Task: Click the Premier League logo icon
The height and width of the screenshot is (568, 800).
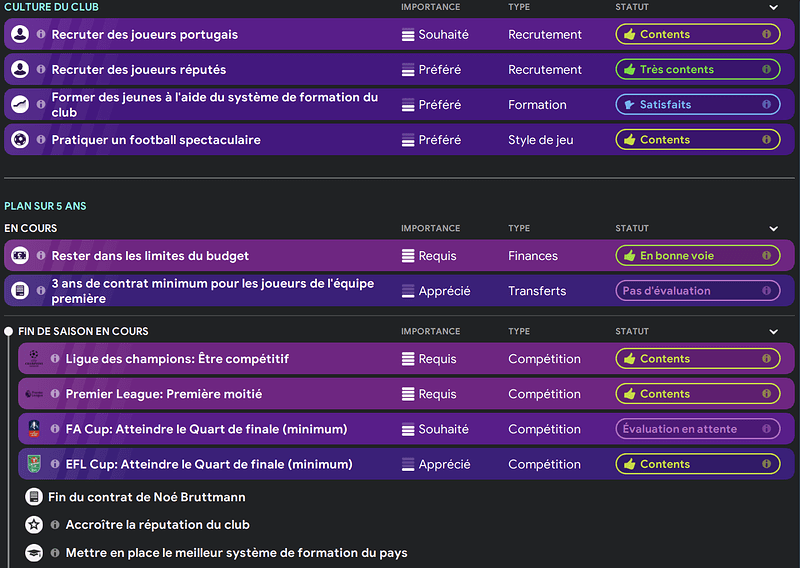Action: [x=34, y=394]
